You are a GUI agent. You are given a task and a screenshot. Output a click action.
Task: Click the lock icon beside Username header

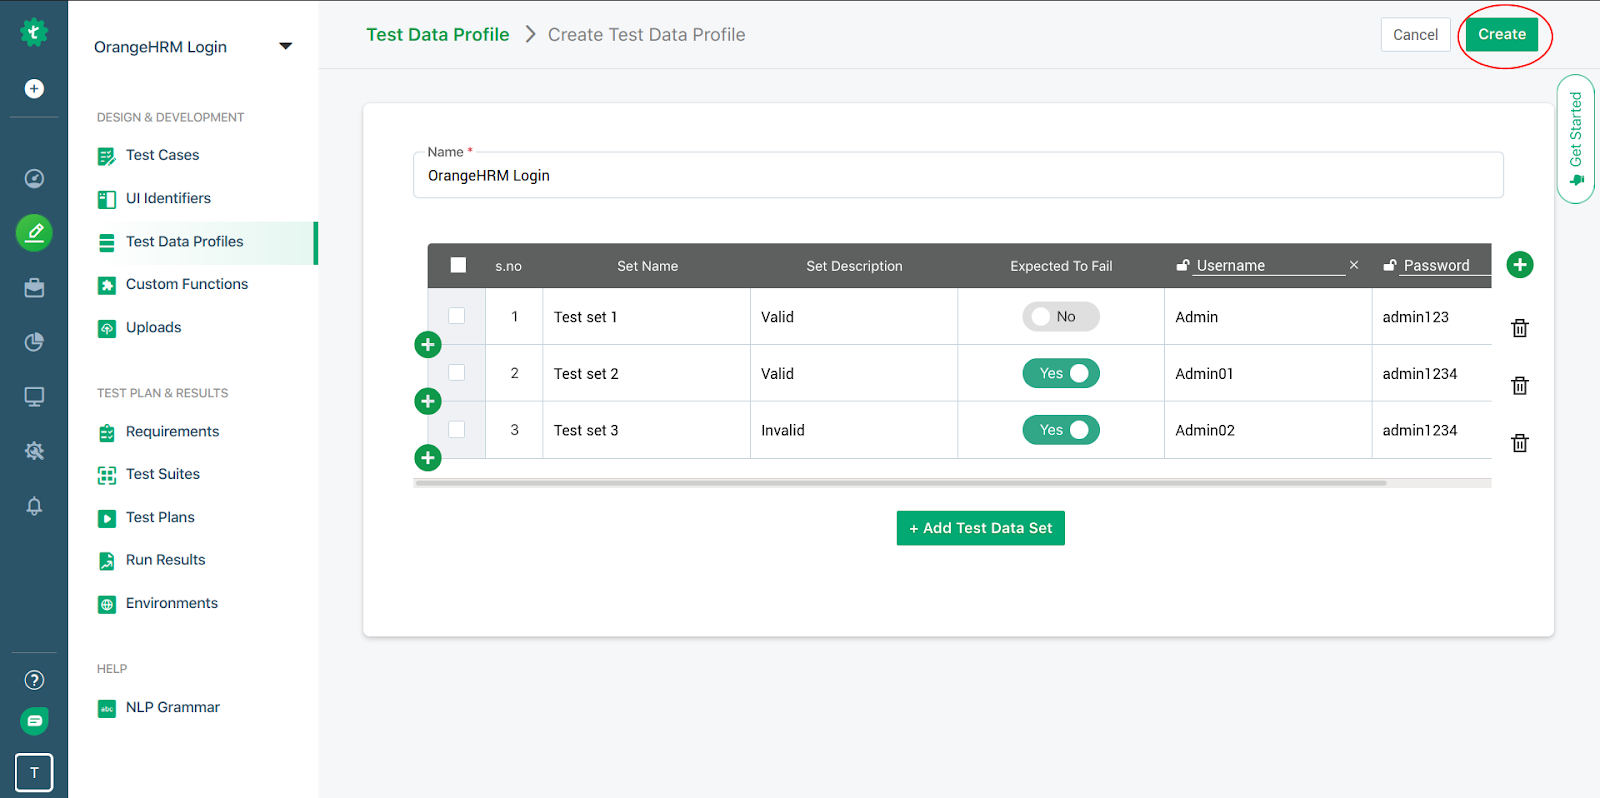(1183, 265)
